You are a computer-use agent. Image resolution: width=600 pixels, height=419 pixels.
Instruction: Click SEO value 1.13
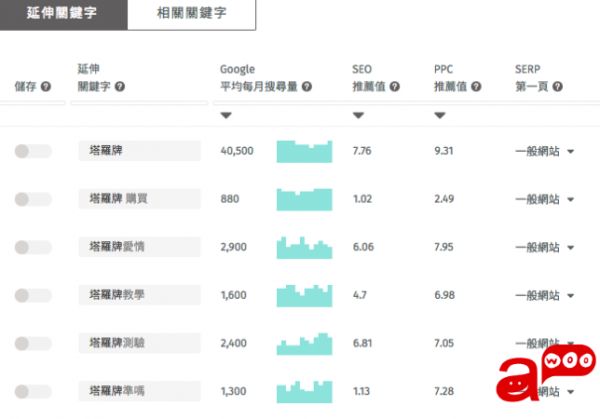(361, 391)
